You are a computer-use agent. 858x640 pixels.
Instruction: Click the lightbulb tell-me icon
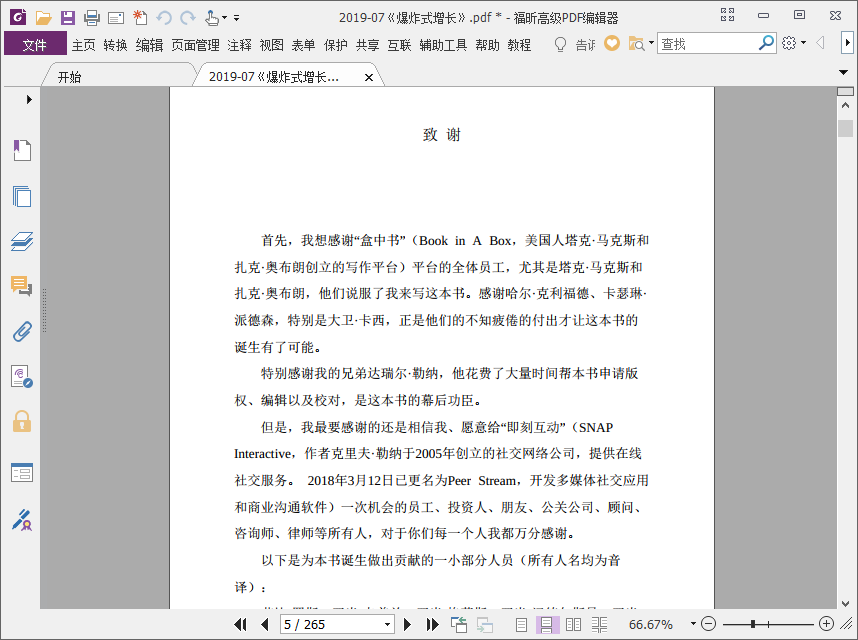560,44
